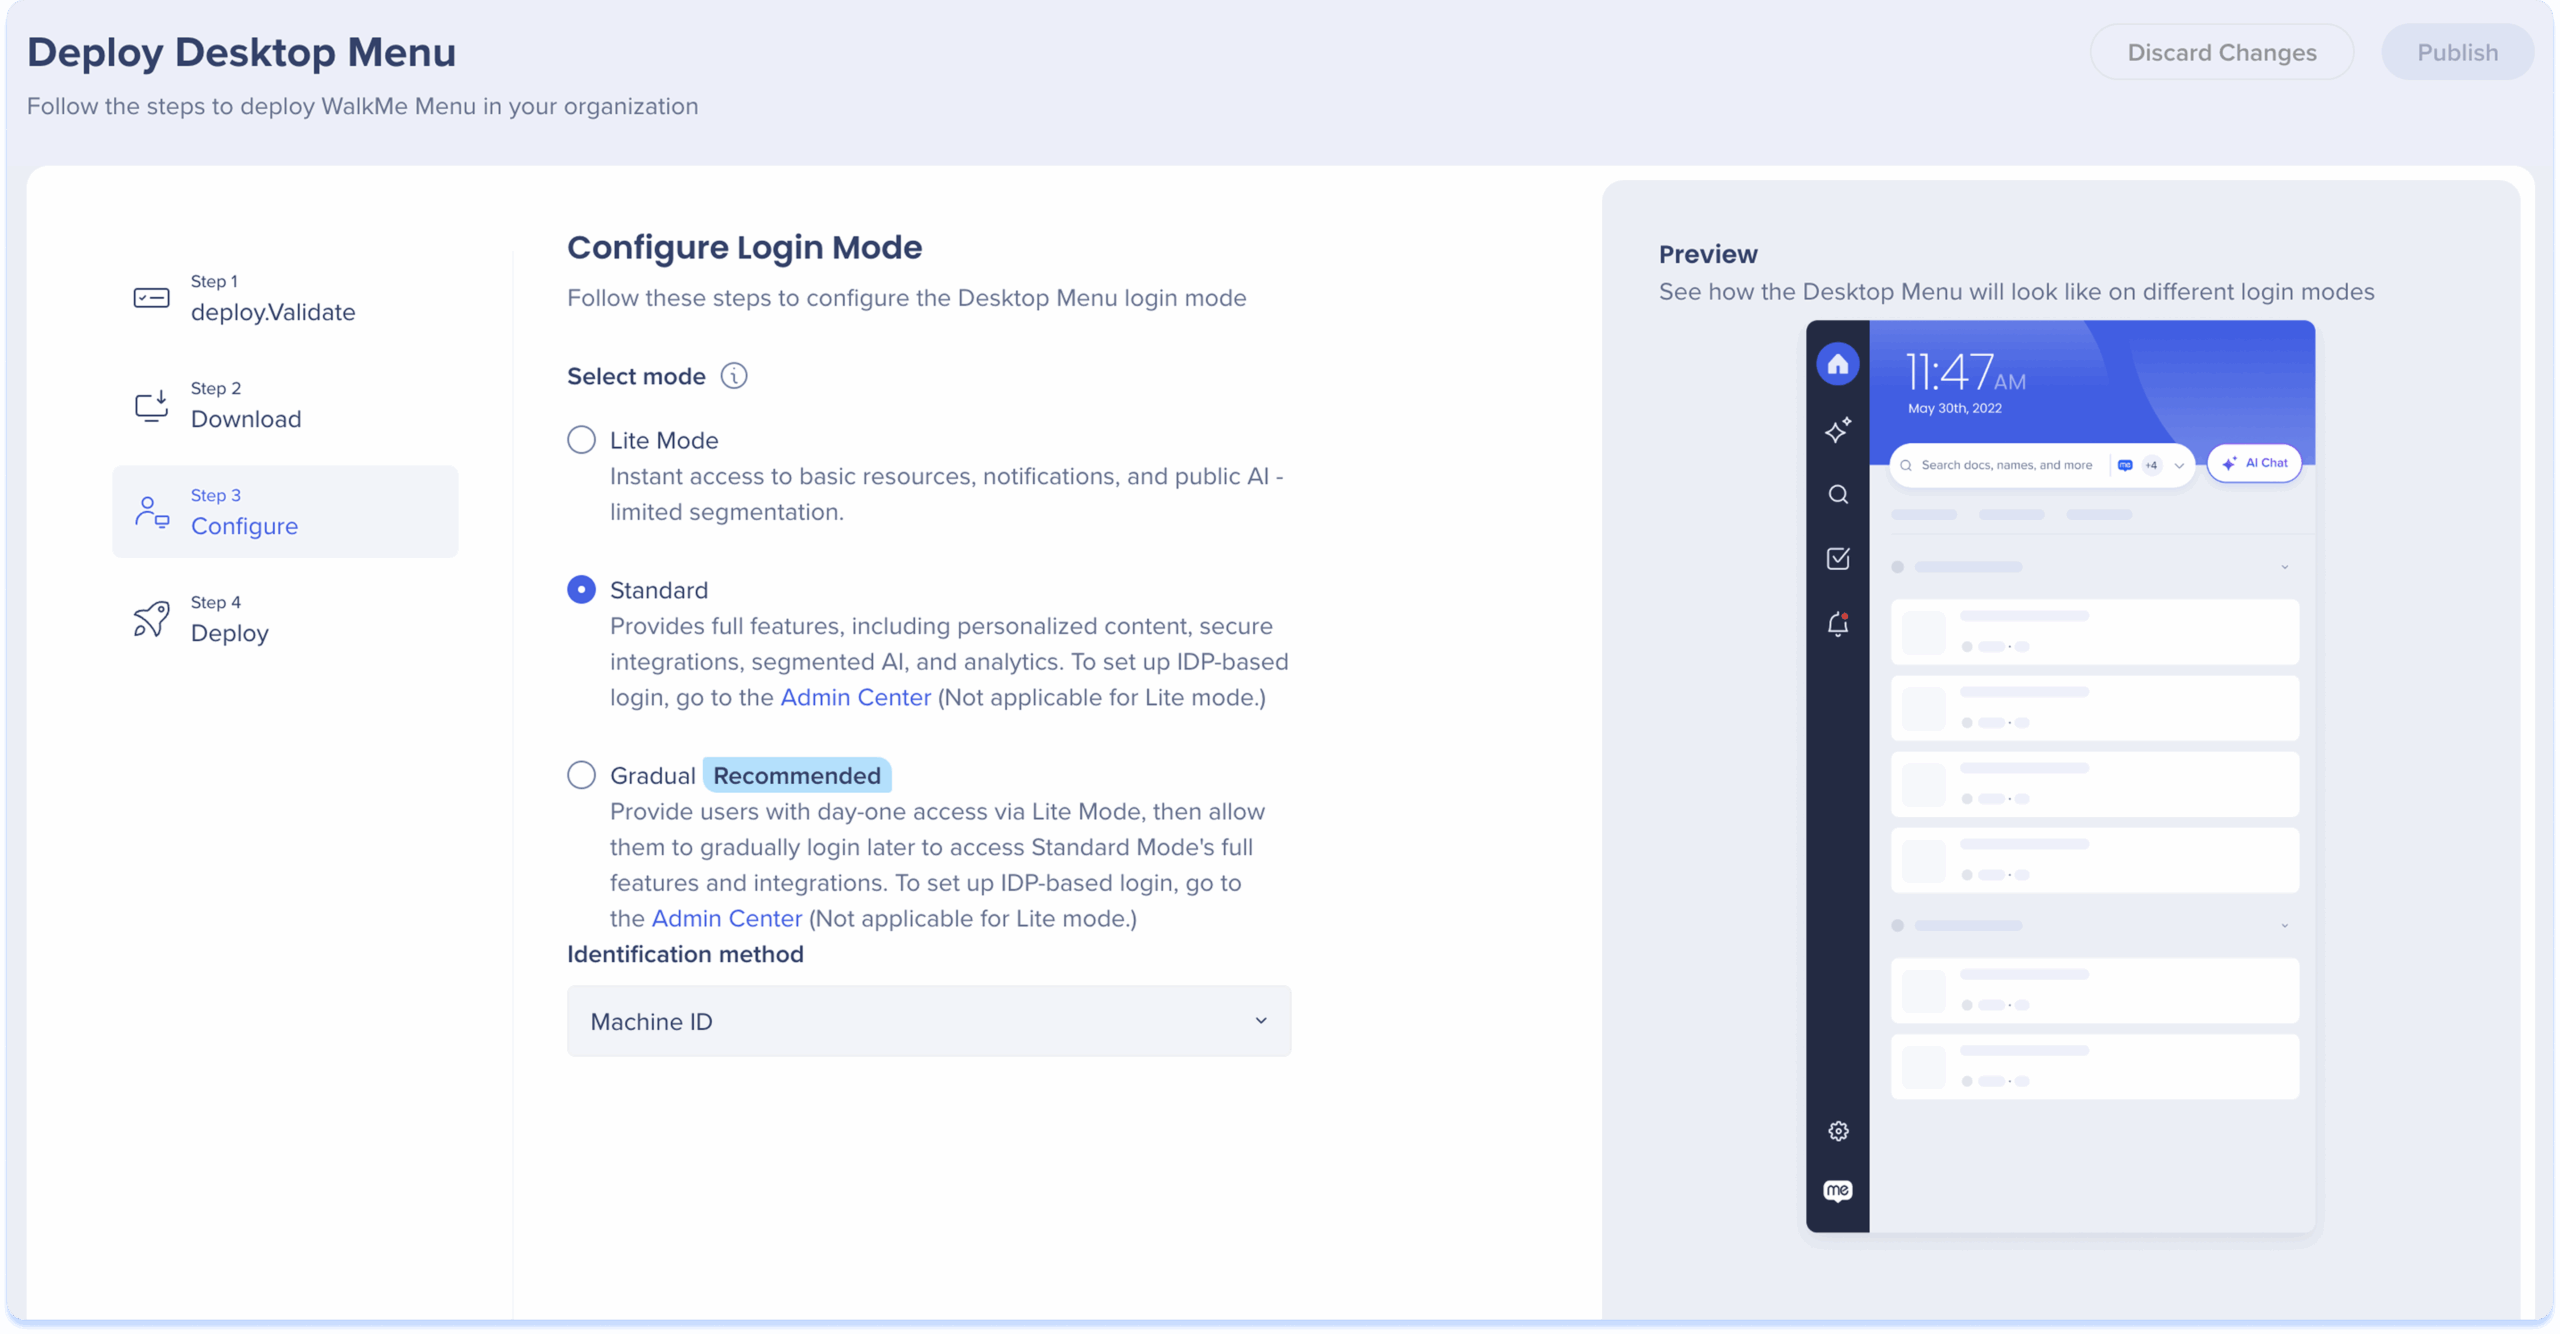Click the 'Deploy Desktop Menu' title

click(241, 52)
